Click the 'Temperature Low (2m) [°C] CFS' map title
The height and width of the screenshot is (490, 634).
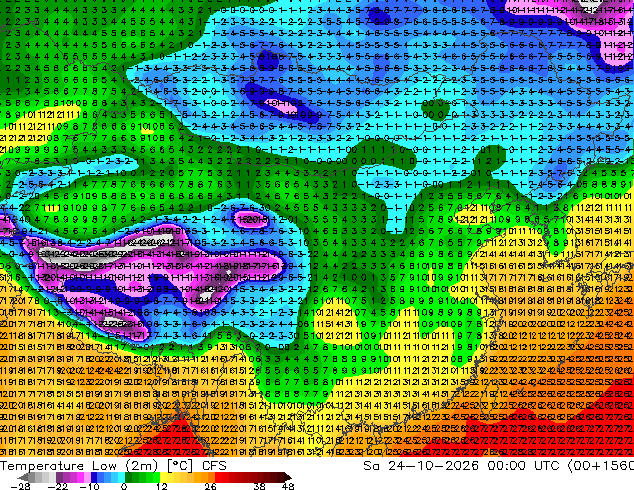(x=113, y=466)
